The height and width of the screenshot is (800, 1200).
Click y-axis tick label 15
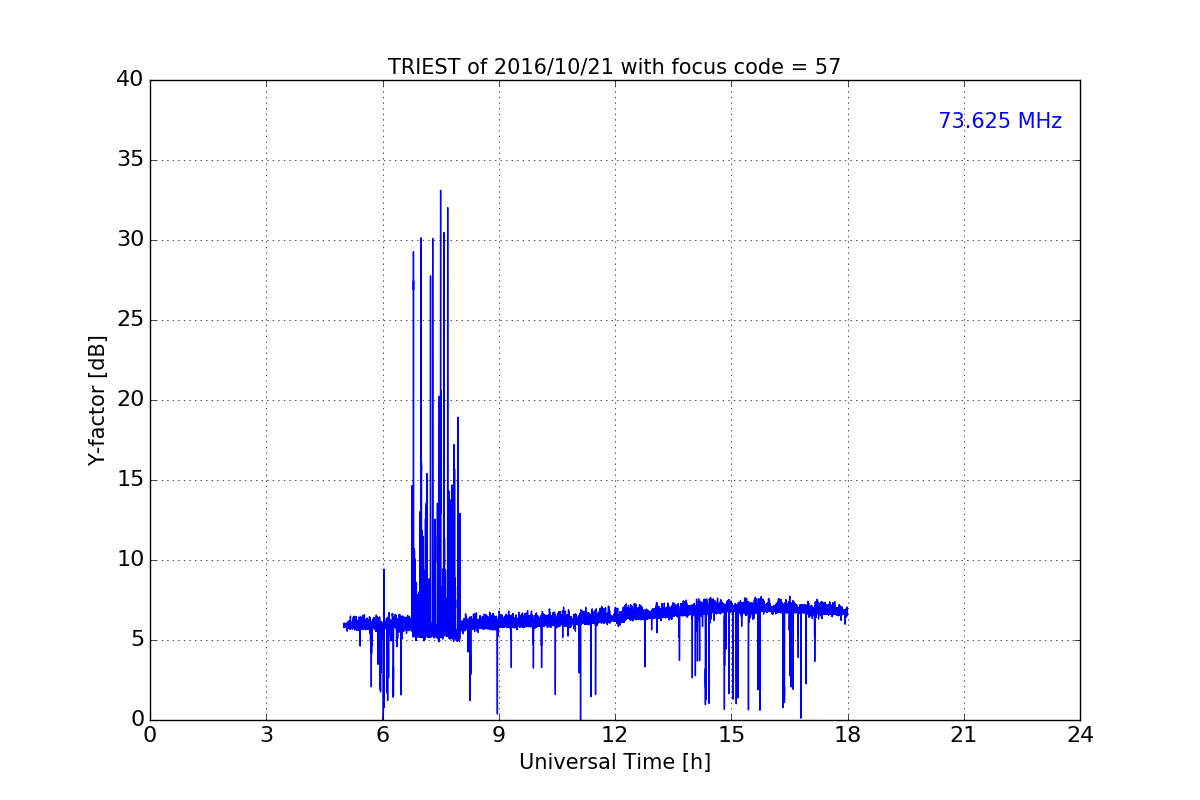[x=130, y=480]
